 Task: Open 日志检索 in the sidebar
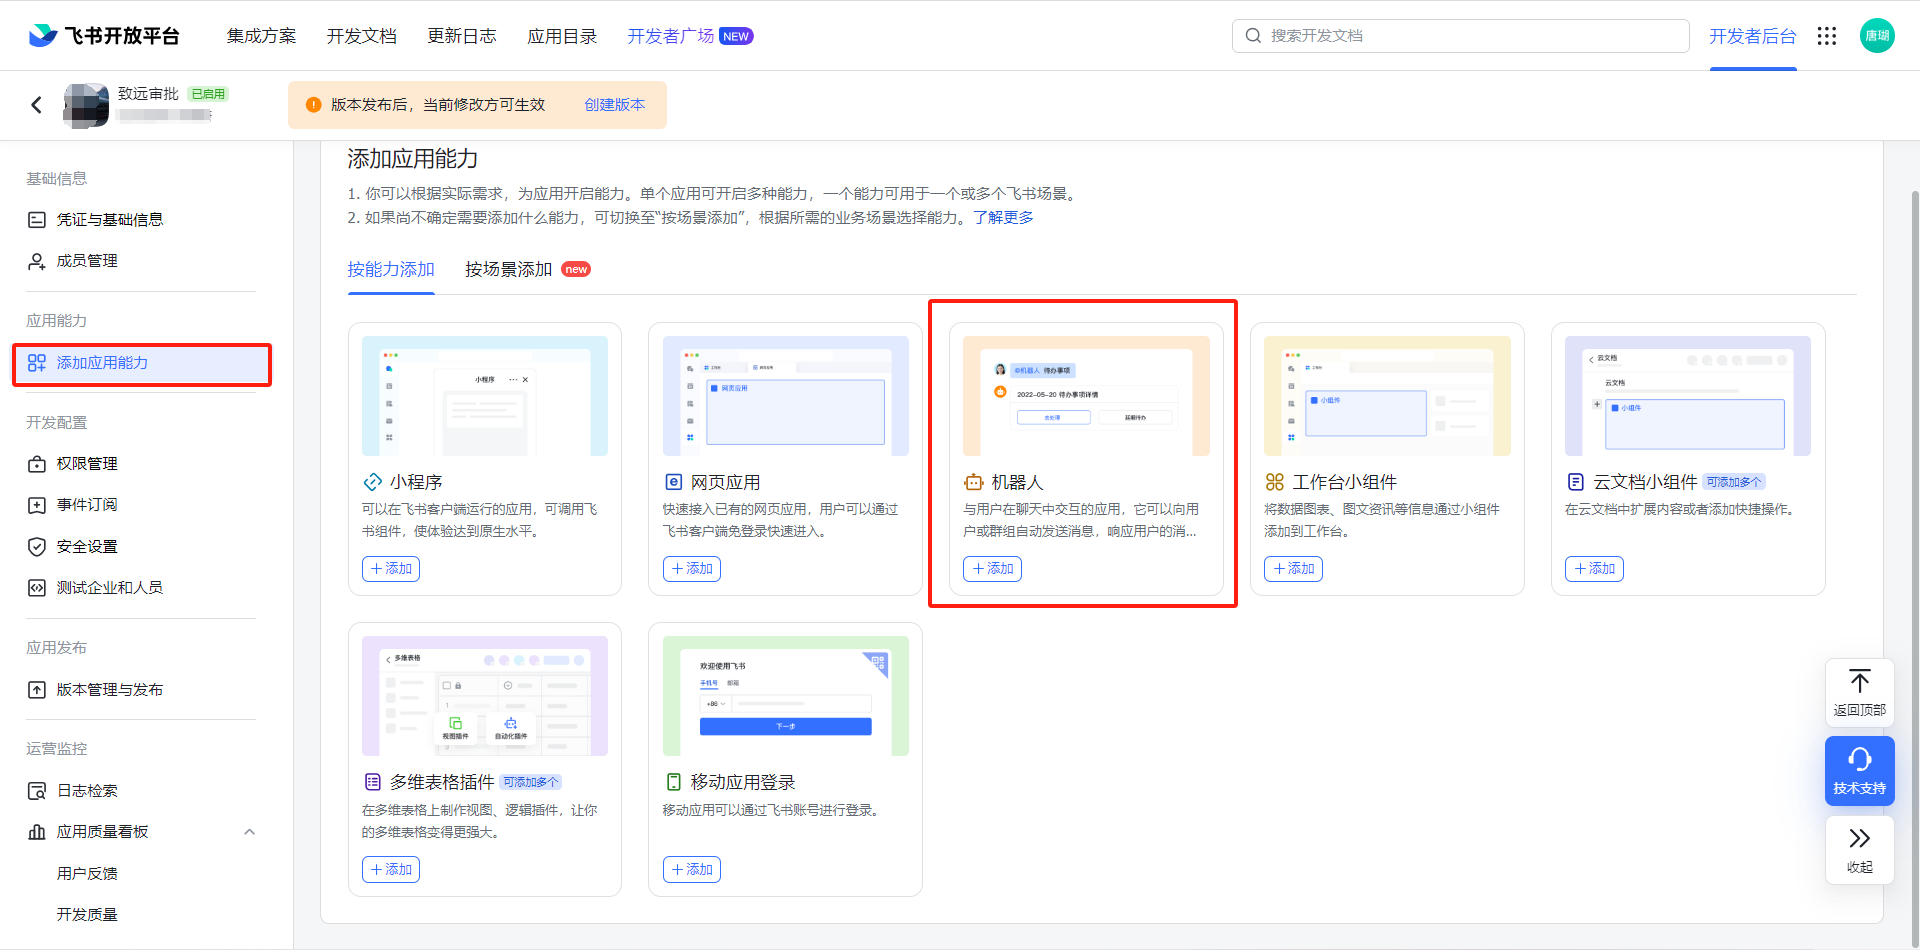tap(87, 791)
